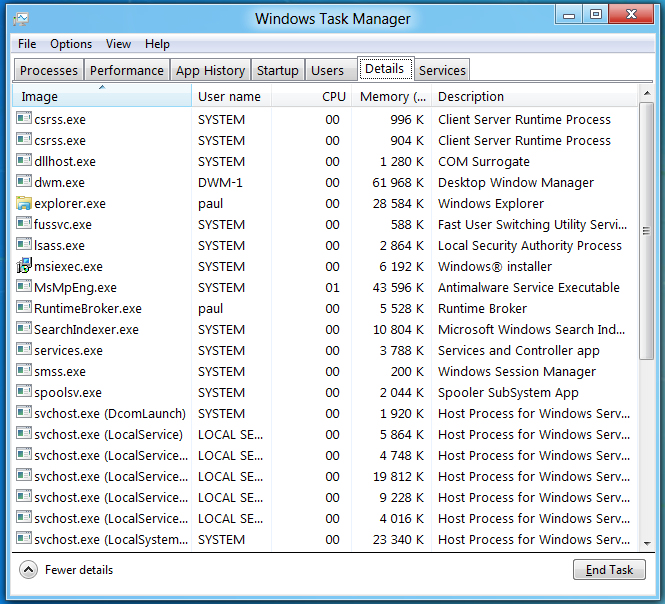
Task: Click the dllhost.exe process icon
Action: (x=24, y=160)
